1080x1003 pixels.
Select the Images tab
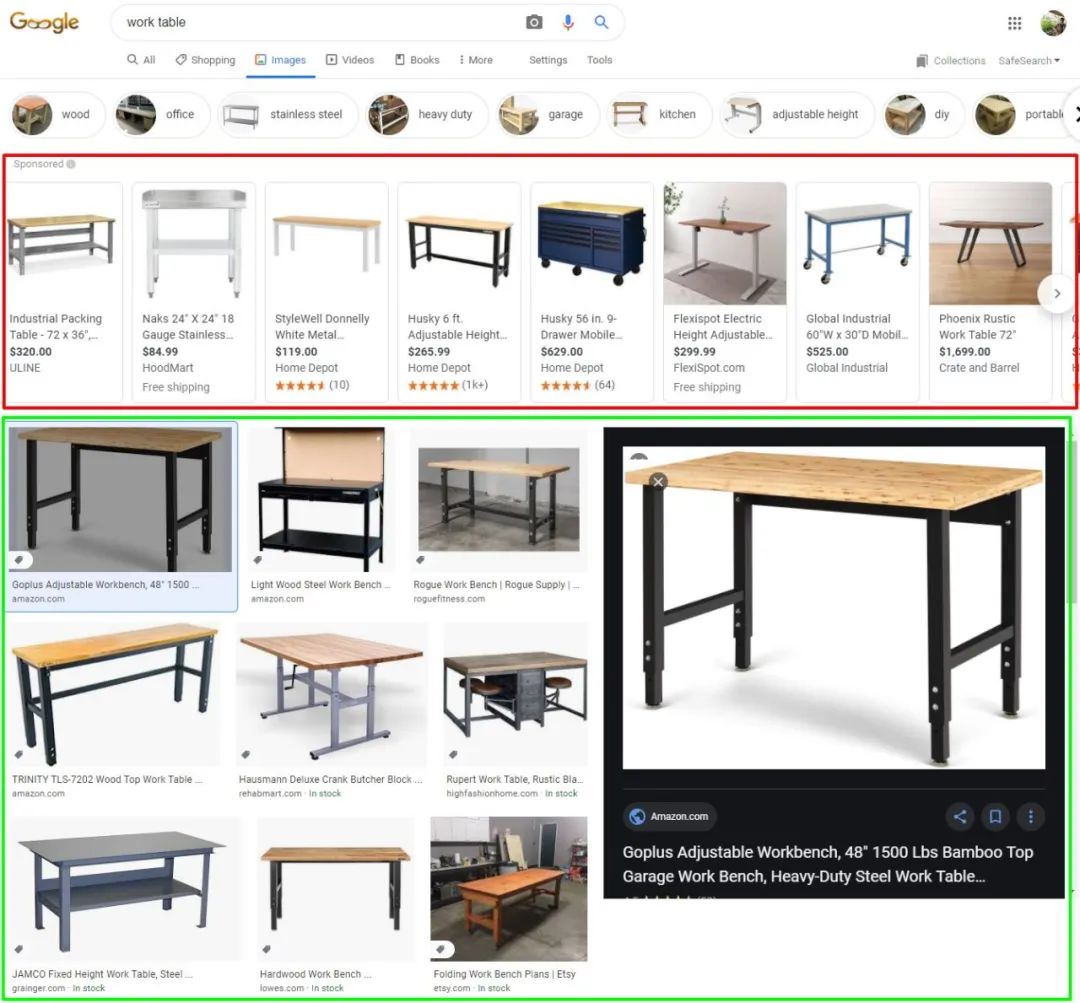[x=280, y=60]
